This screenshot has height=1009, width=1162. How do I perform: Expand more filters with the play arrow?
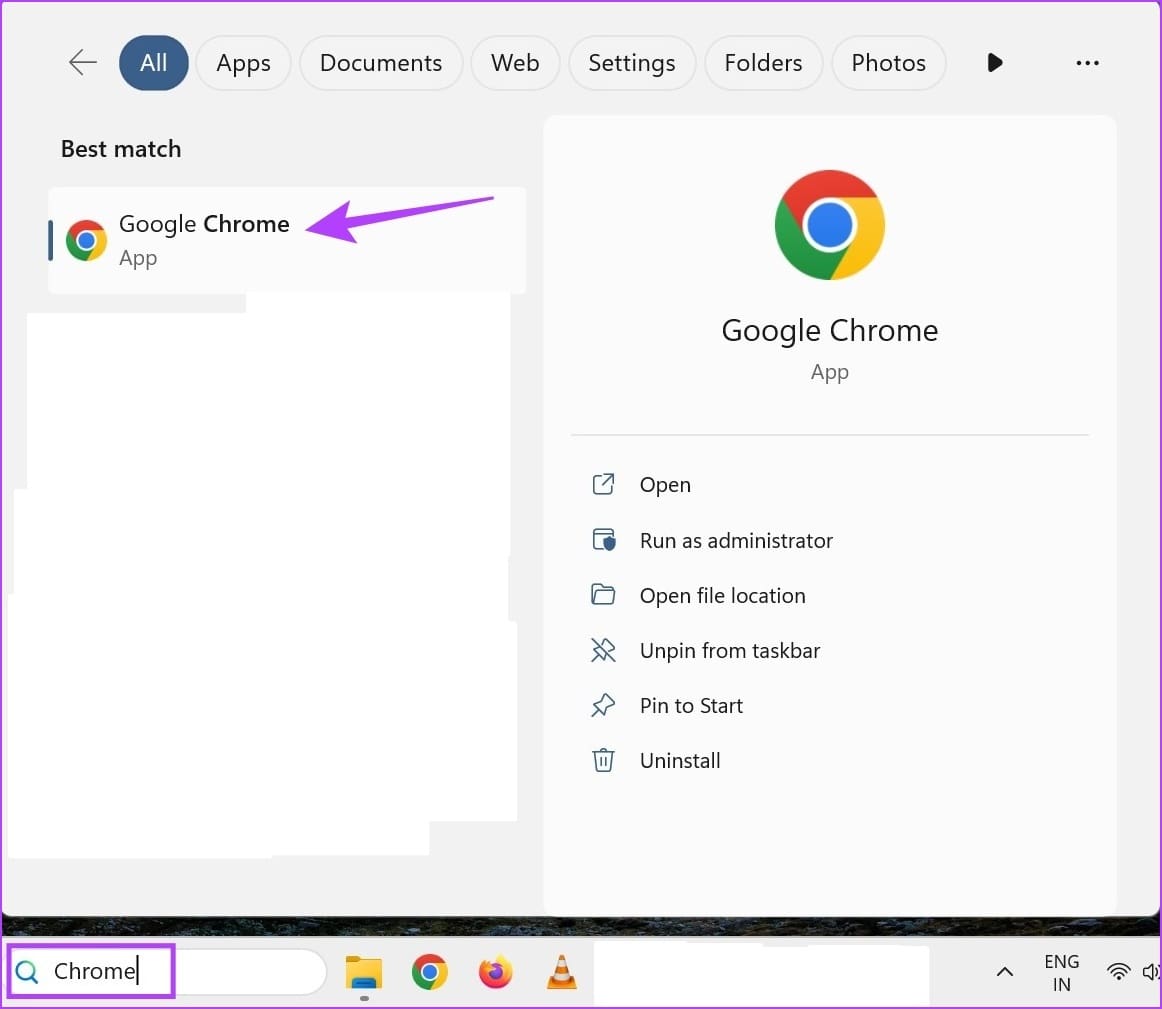(994, 63)
